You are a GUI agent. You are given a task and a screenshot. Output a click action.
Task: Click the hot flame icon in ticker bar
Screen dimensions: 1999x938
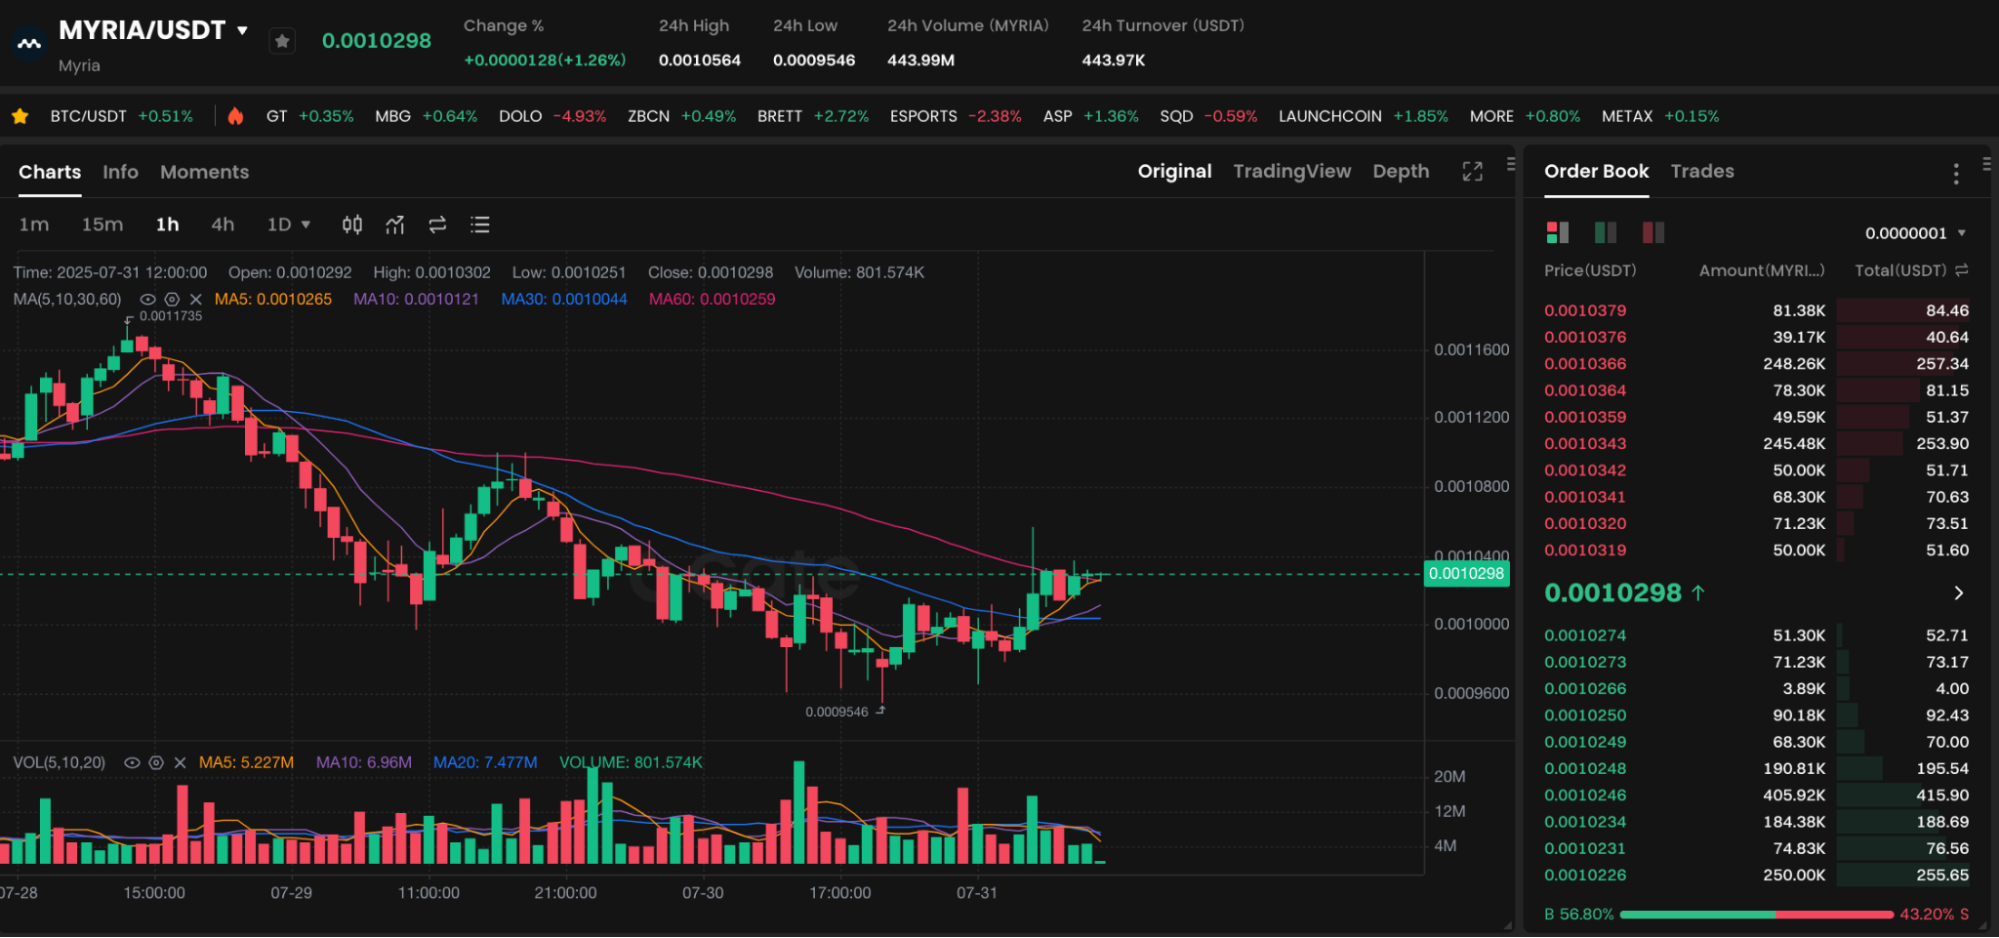[x=235, y=116]
